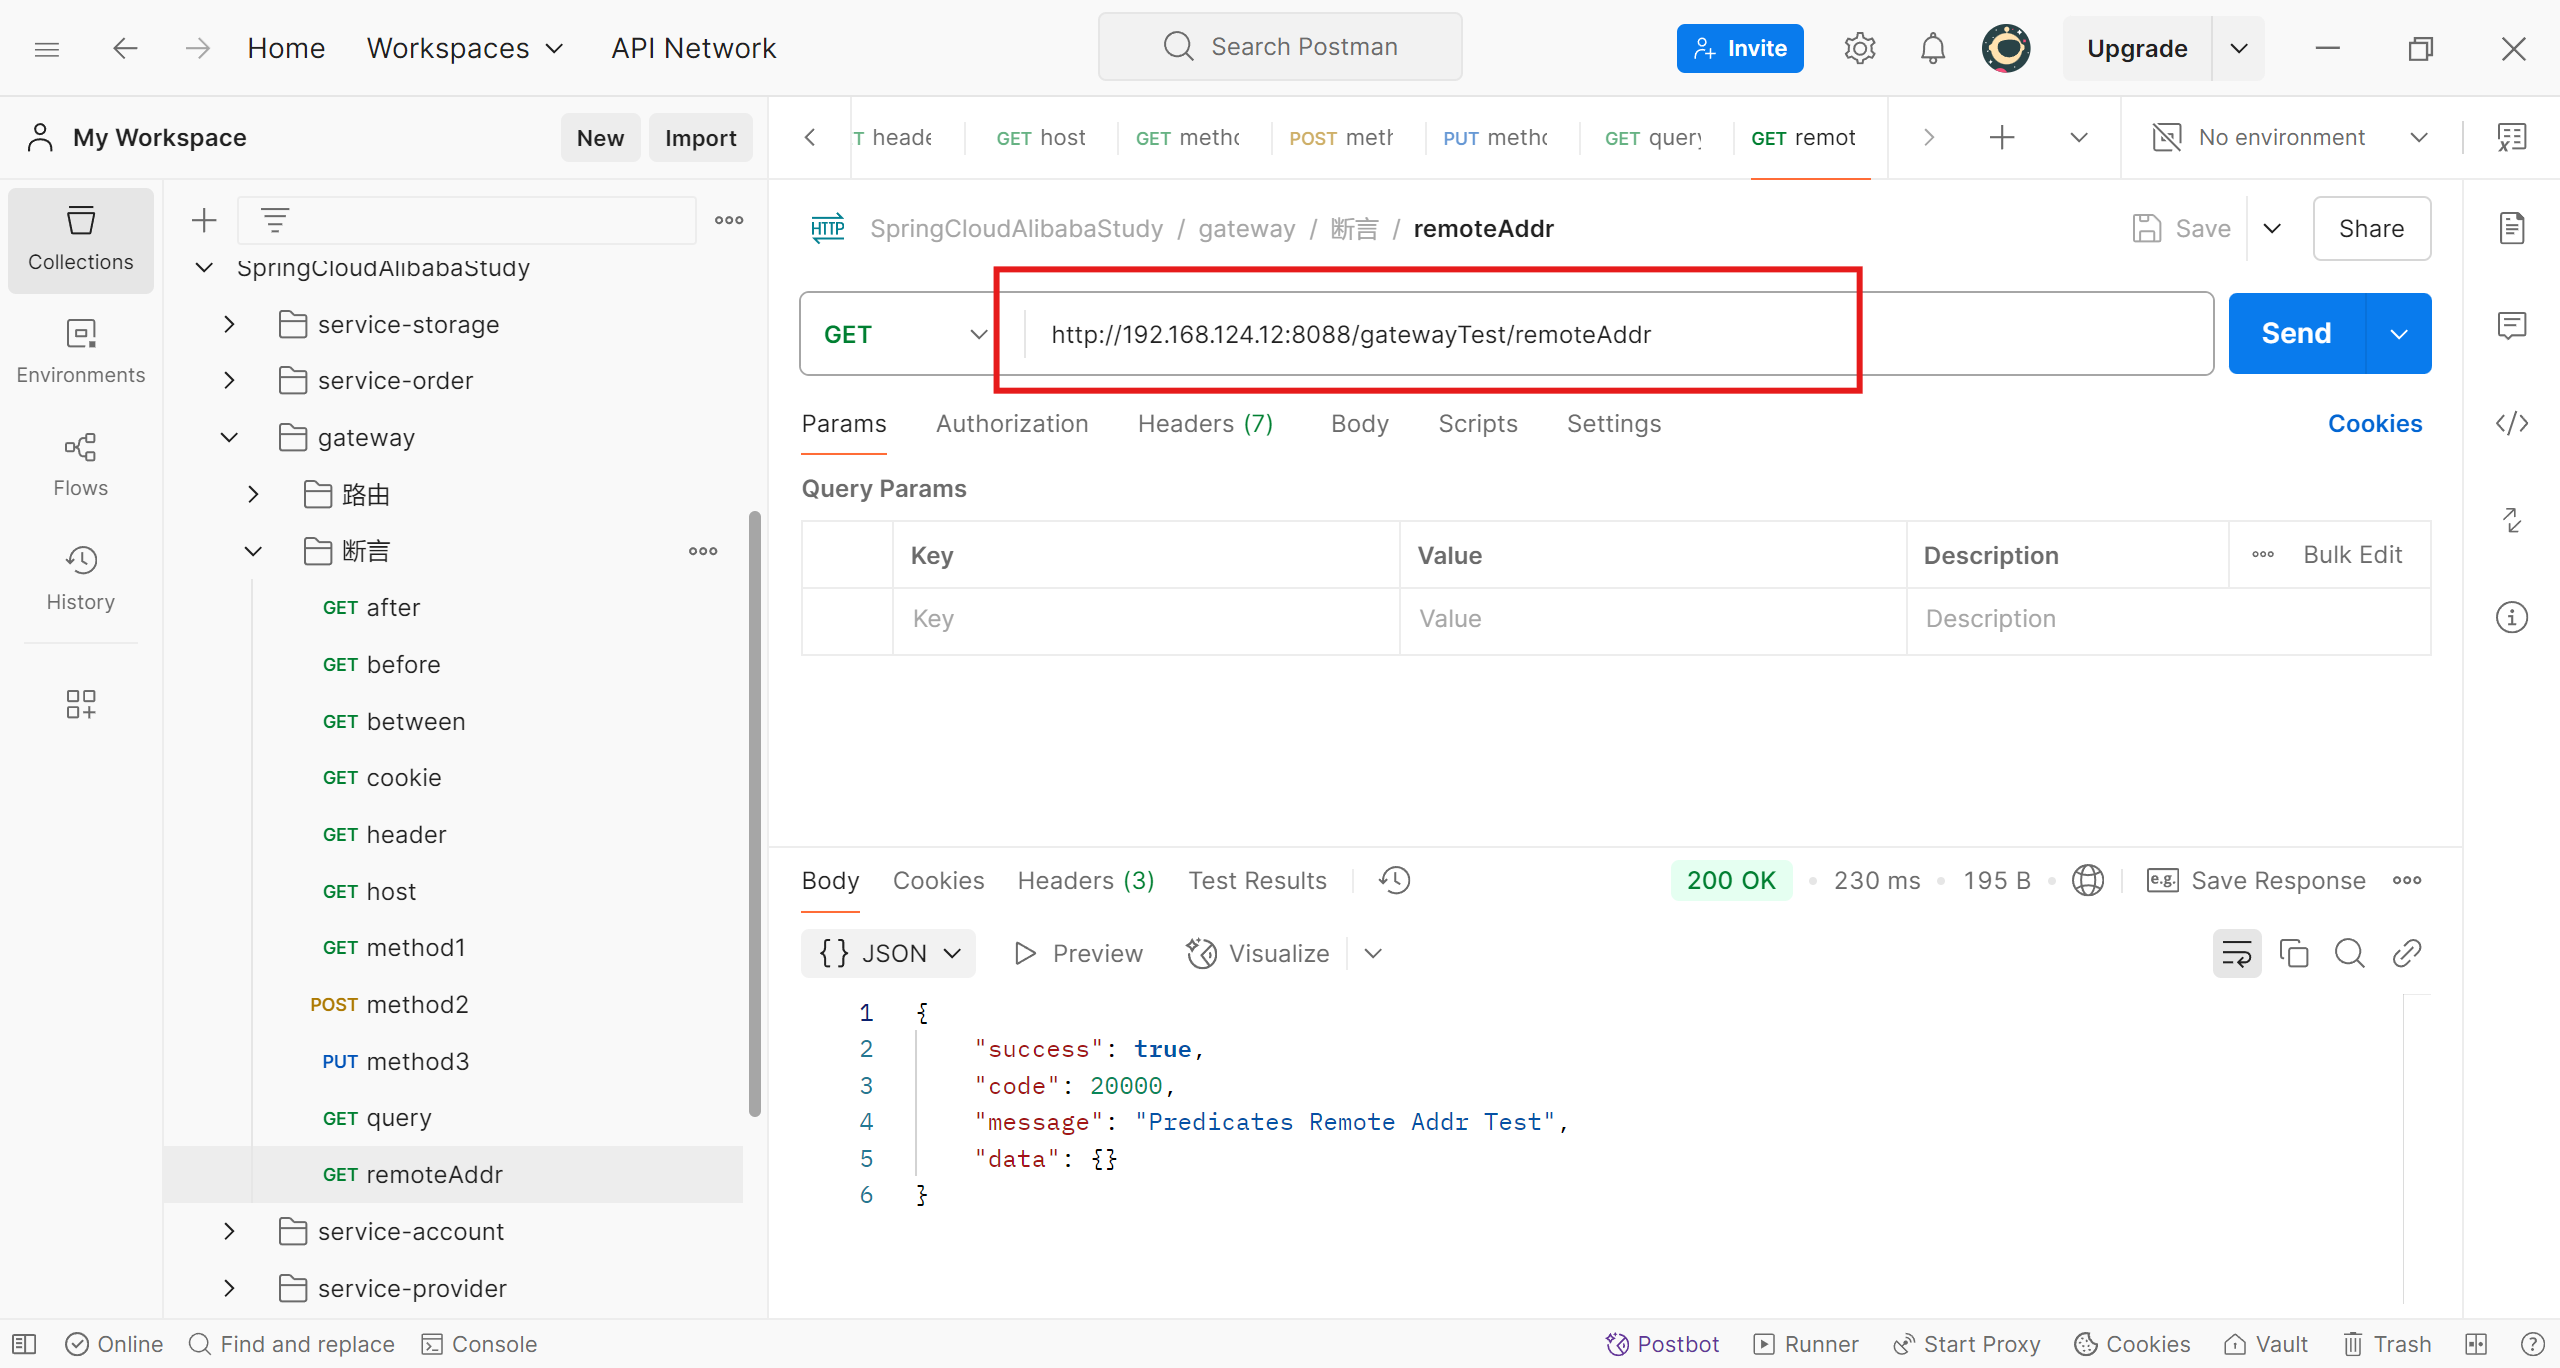2560x1368 pixels.
Task: Click the code snippet icon
Action: pyautogui.click(x=2511, y=424)
